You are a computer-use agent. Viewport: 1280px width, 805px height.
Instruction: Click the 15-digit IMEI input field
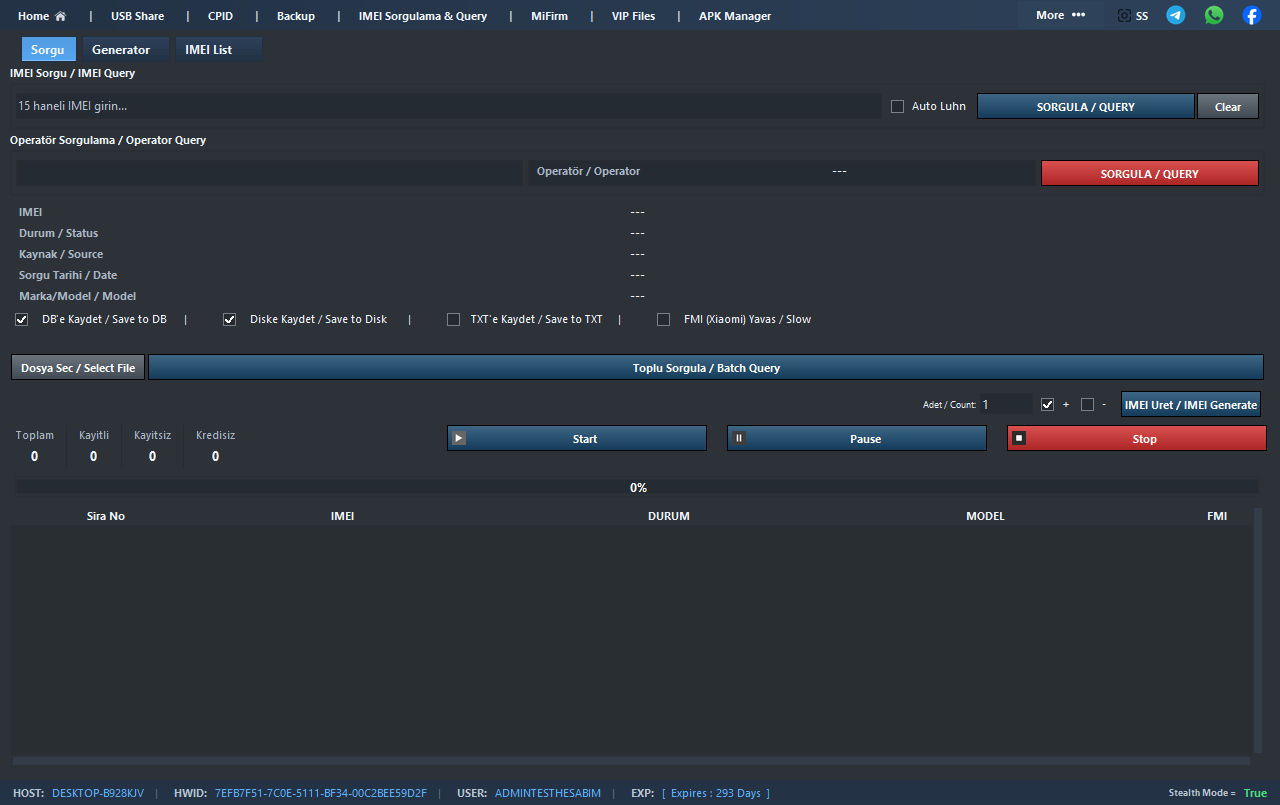point(448,106)
